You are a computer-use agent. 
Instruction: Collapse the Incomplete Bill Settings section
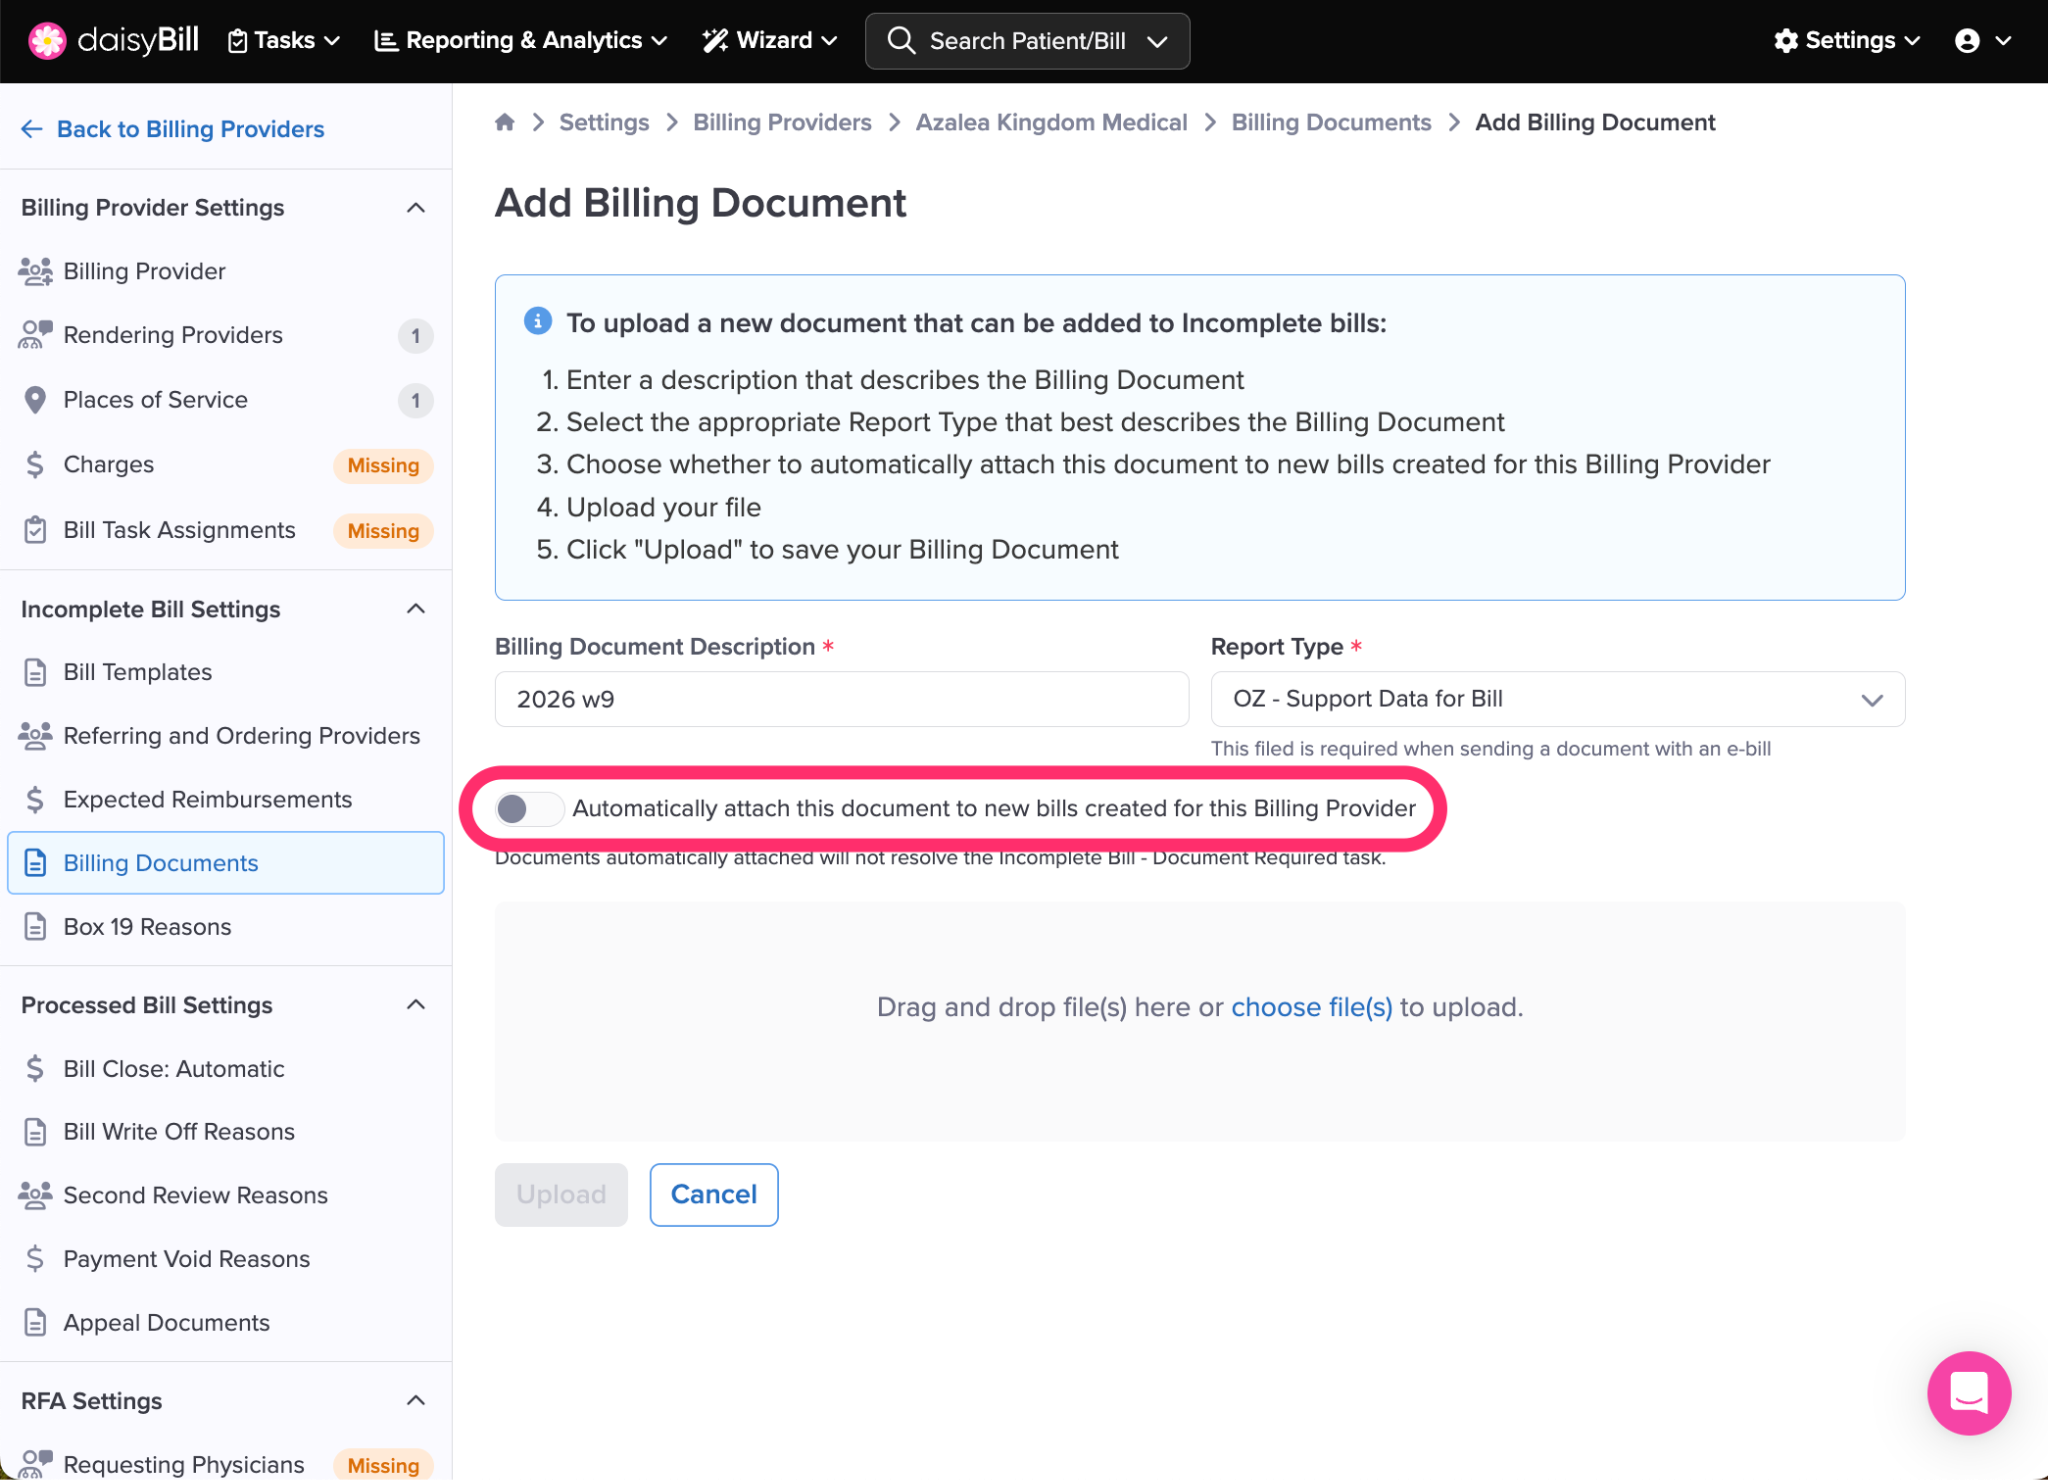coord(416,609)
